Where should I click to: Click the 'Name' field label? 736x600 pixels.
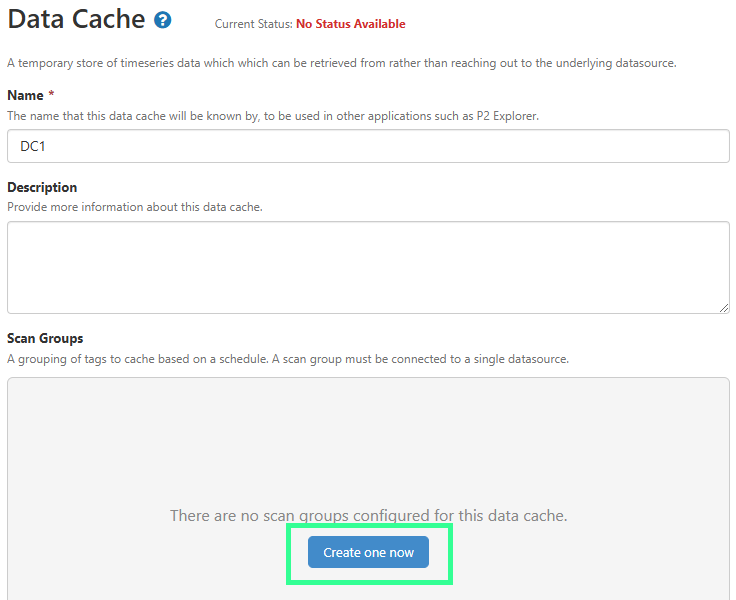point(25,95)
